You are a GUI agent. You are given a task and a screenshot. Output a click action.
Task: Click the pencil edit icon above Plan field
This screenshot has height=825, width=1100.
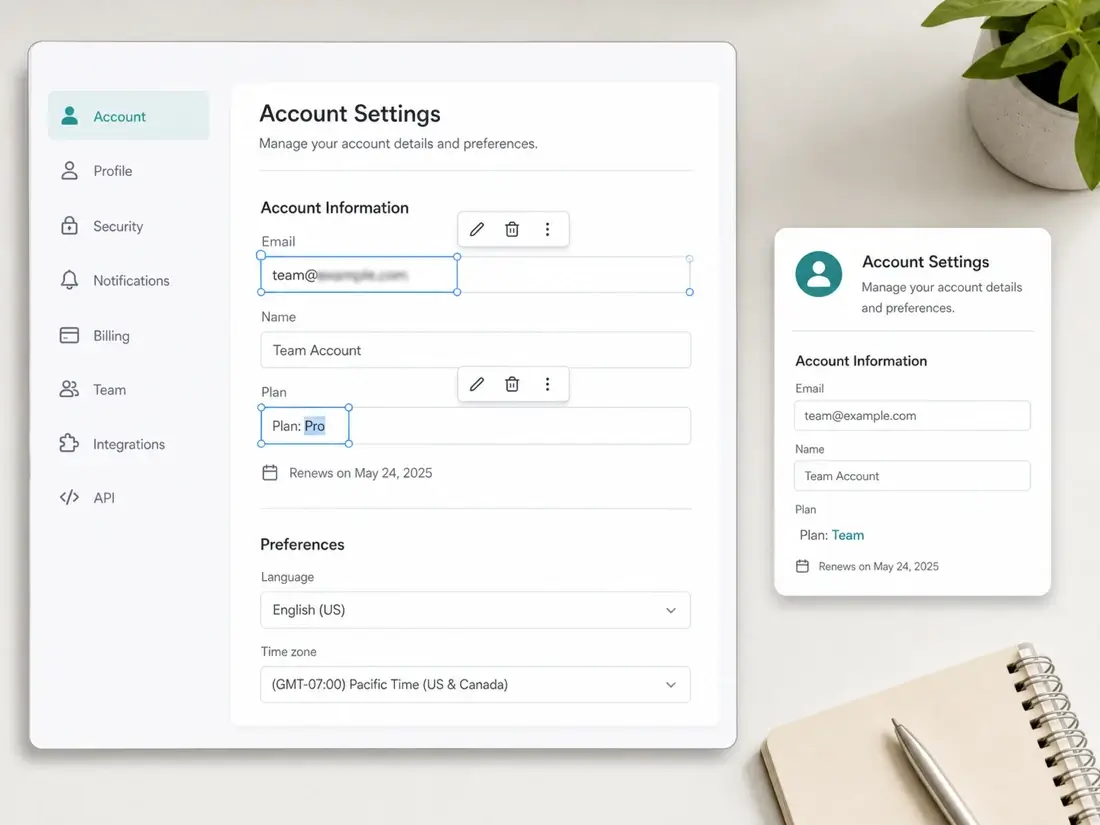click(477, 384)
